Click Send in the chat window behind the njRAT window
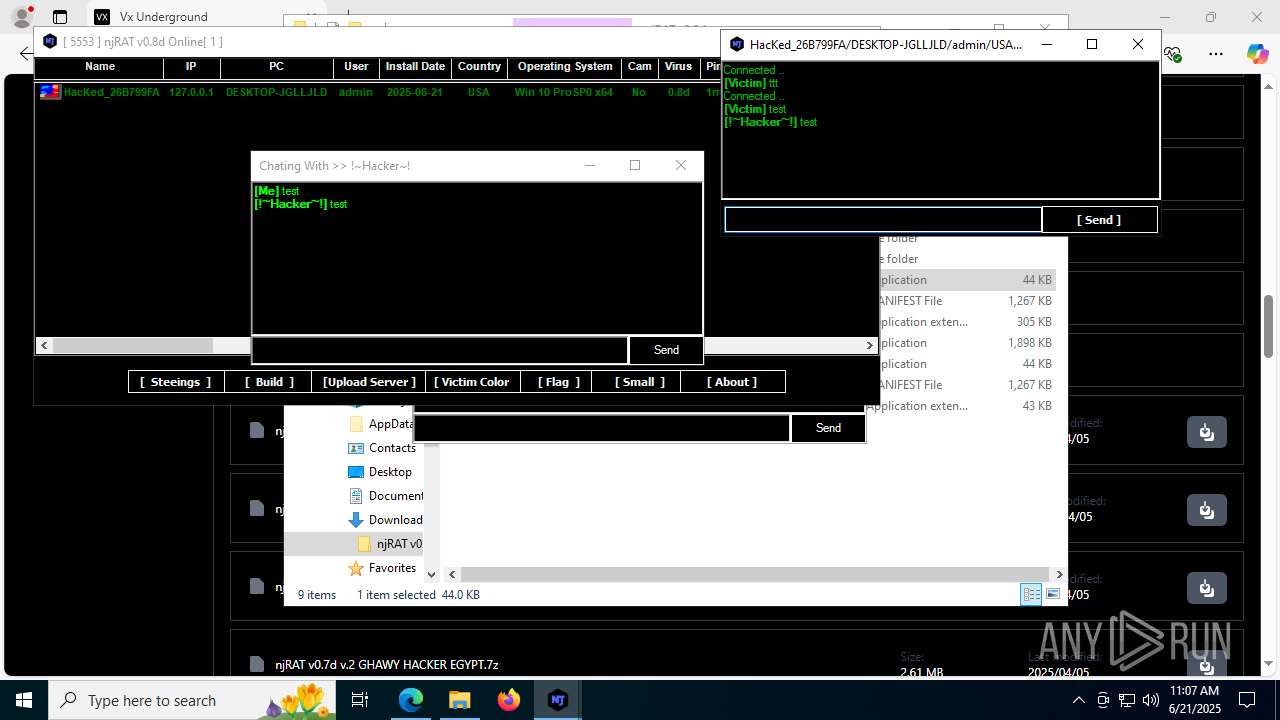Image resolution: width=1280 pixels, height=720 pixels. [828, 428]
